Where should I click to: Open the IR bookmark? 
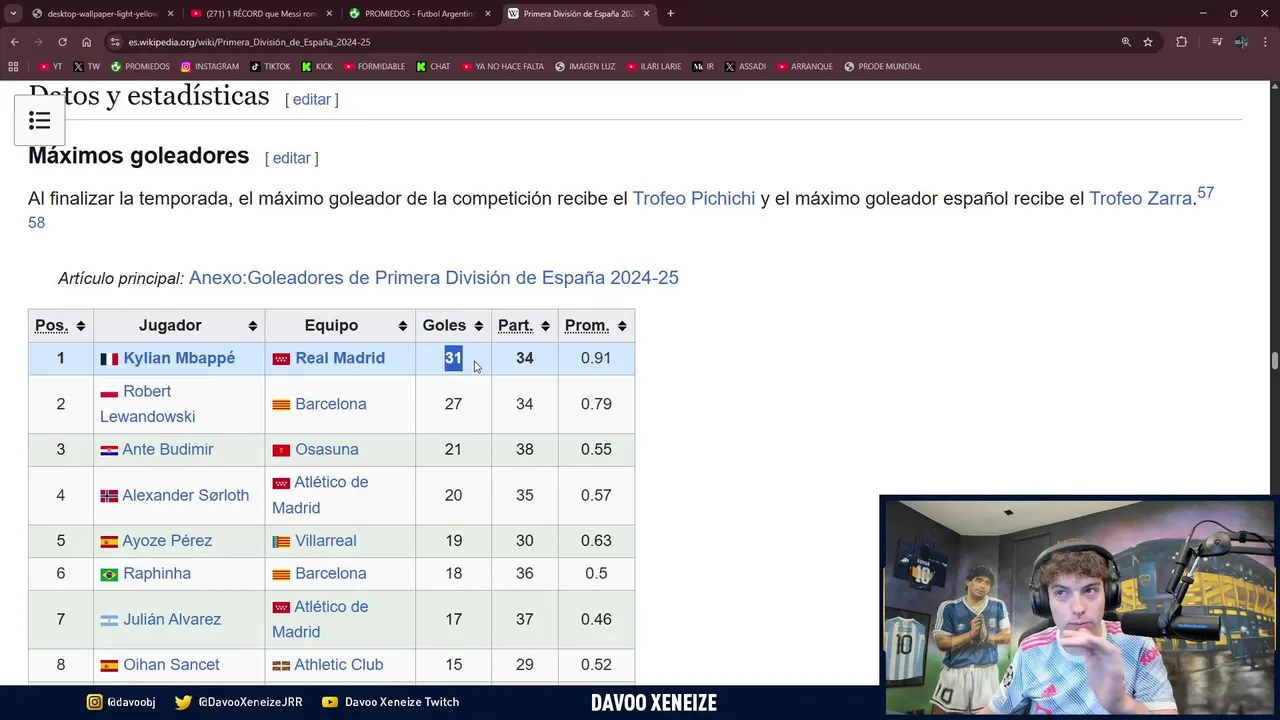pos(704,66)
